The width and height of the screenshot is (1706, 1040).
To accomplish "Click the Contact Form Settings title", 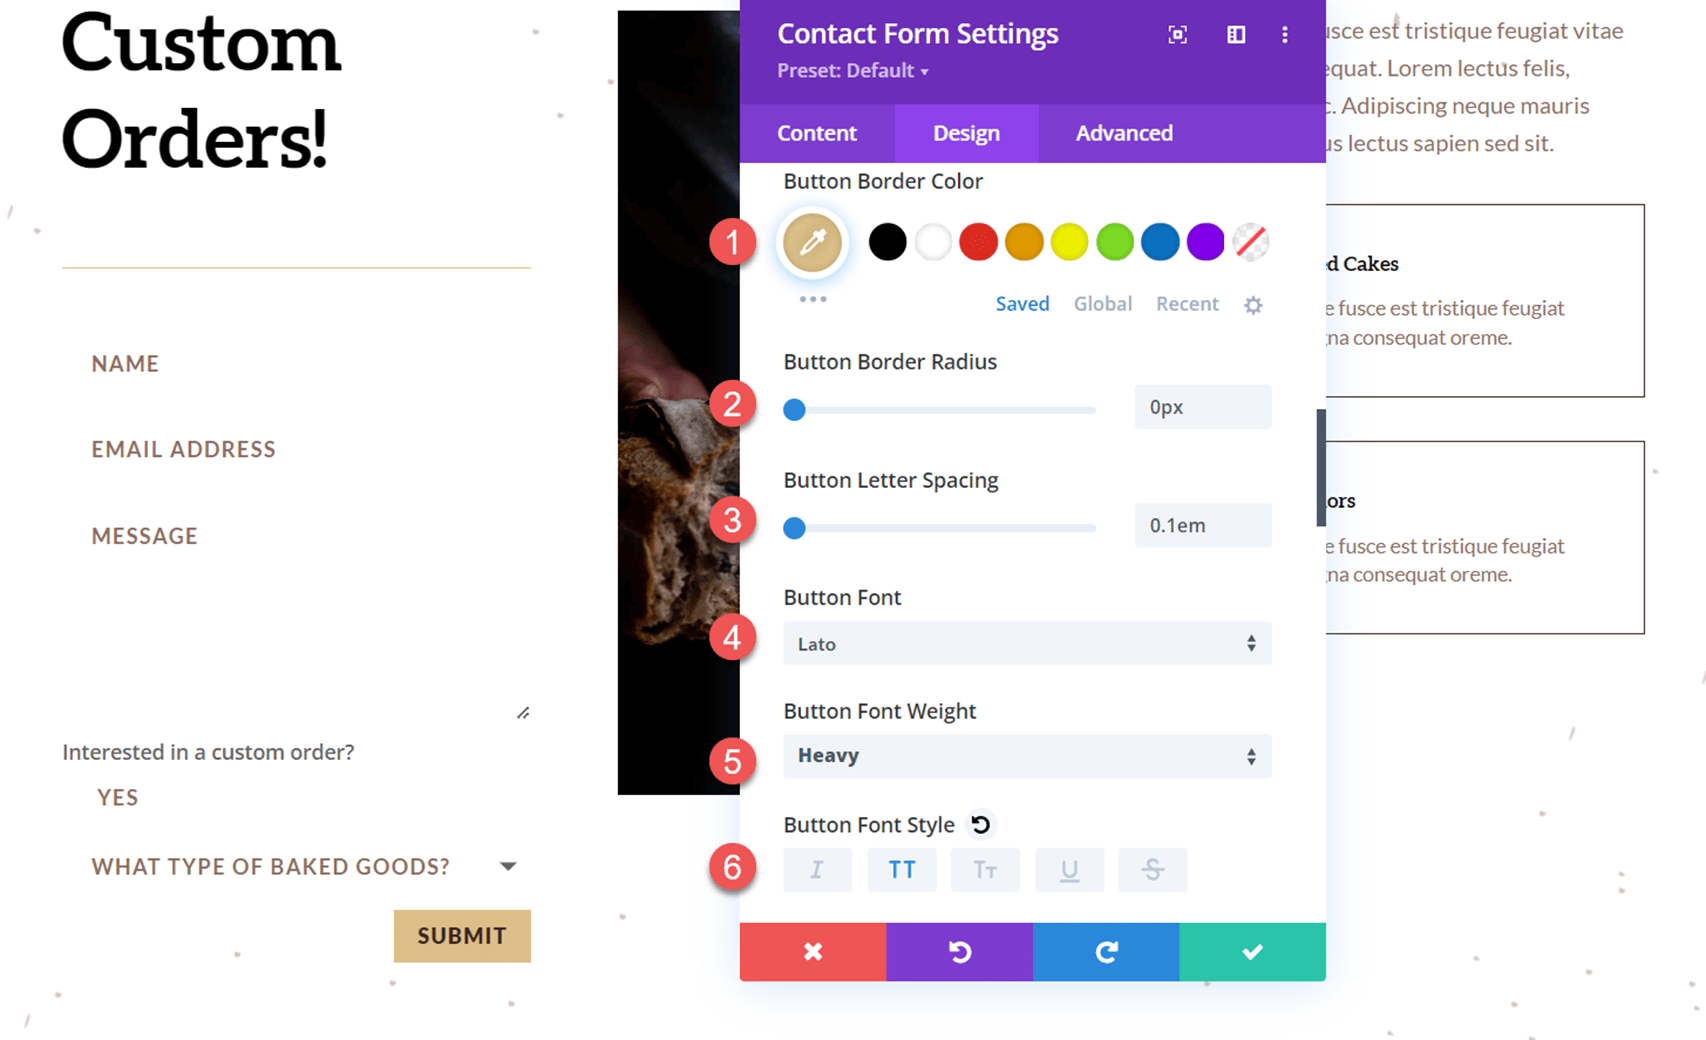I will (x=917, y=34).
